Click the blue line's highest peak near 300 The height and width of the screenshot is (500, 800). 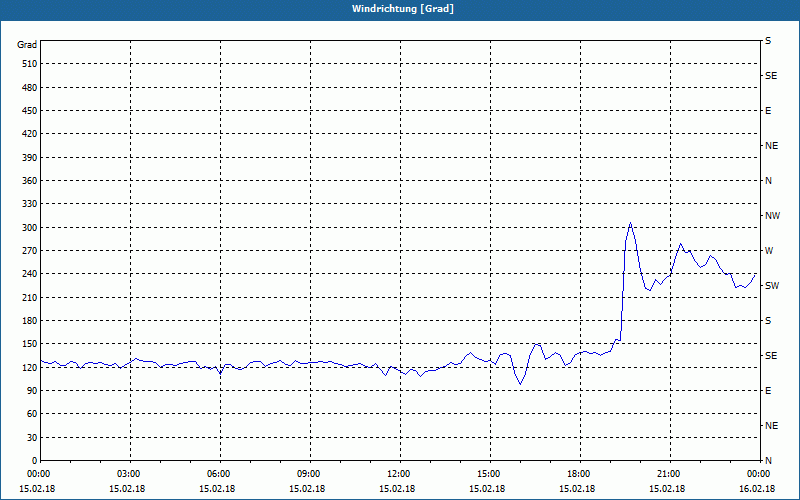631,223
